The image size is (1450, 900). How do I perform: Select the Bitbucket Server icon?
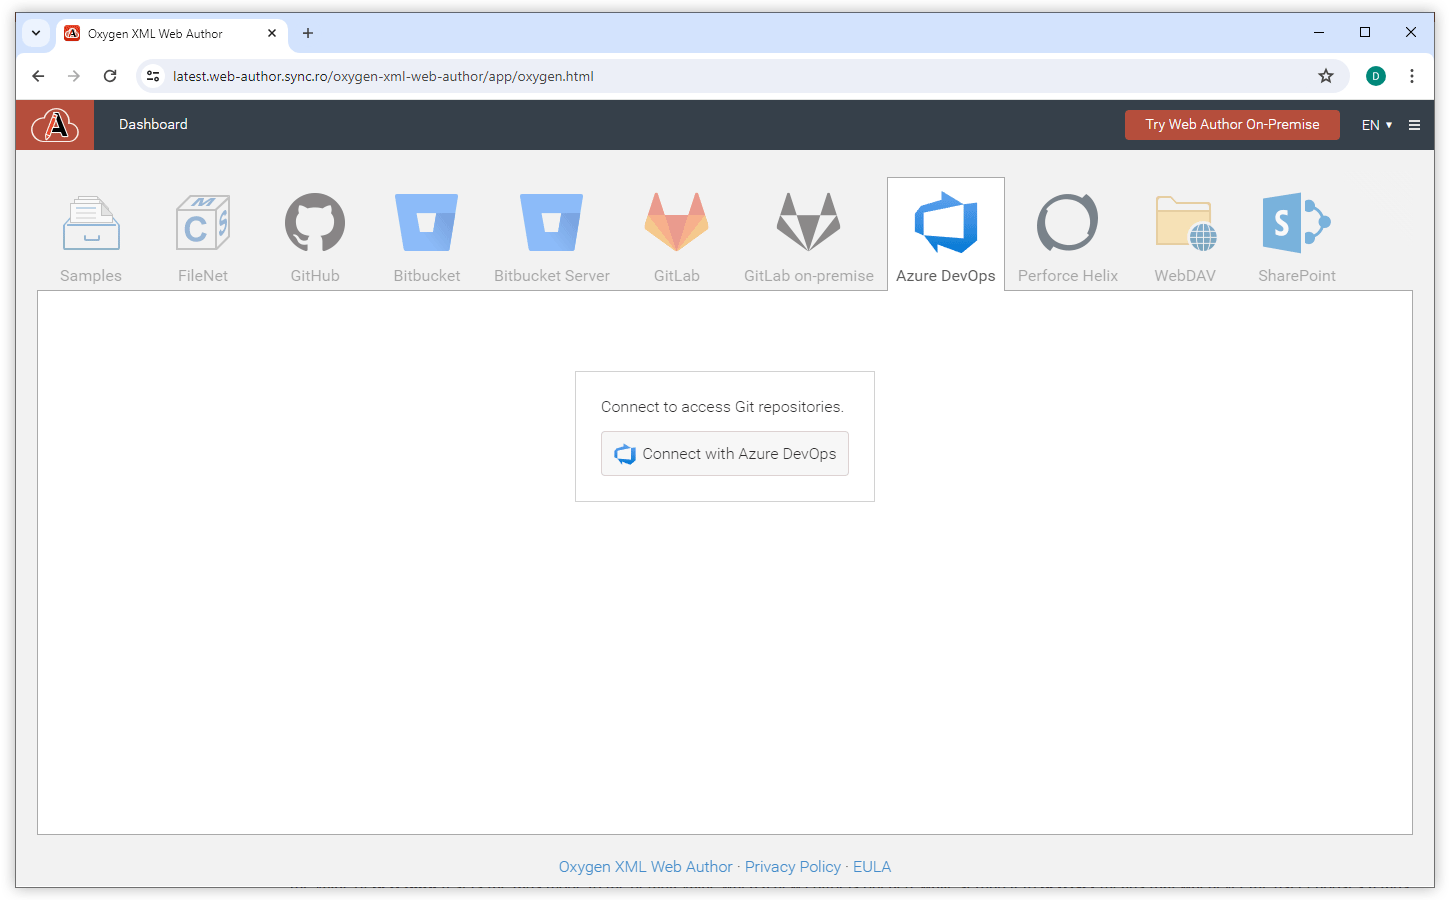551,223
